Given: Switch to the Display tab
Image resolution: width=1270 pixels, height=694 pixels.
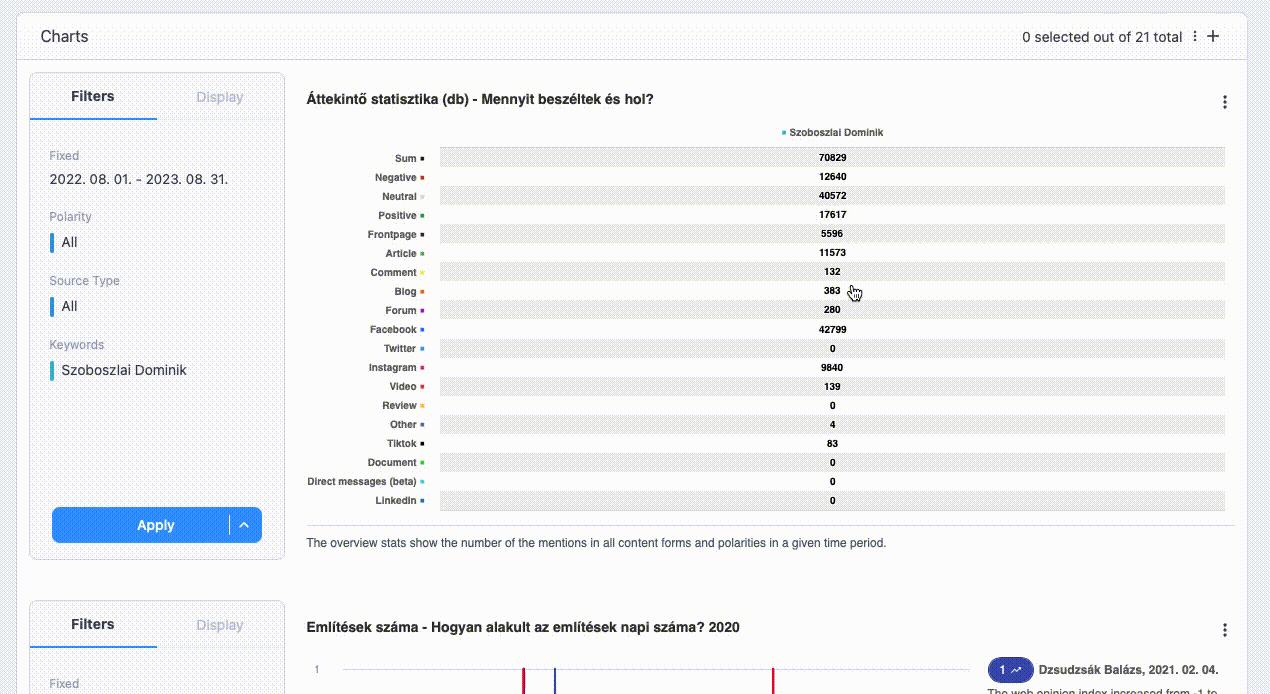Looking at the screenshot, I should tap(219, 96).
